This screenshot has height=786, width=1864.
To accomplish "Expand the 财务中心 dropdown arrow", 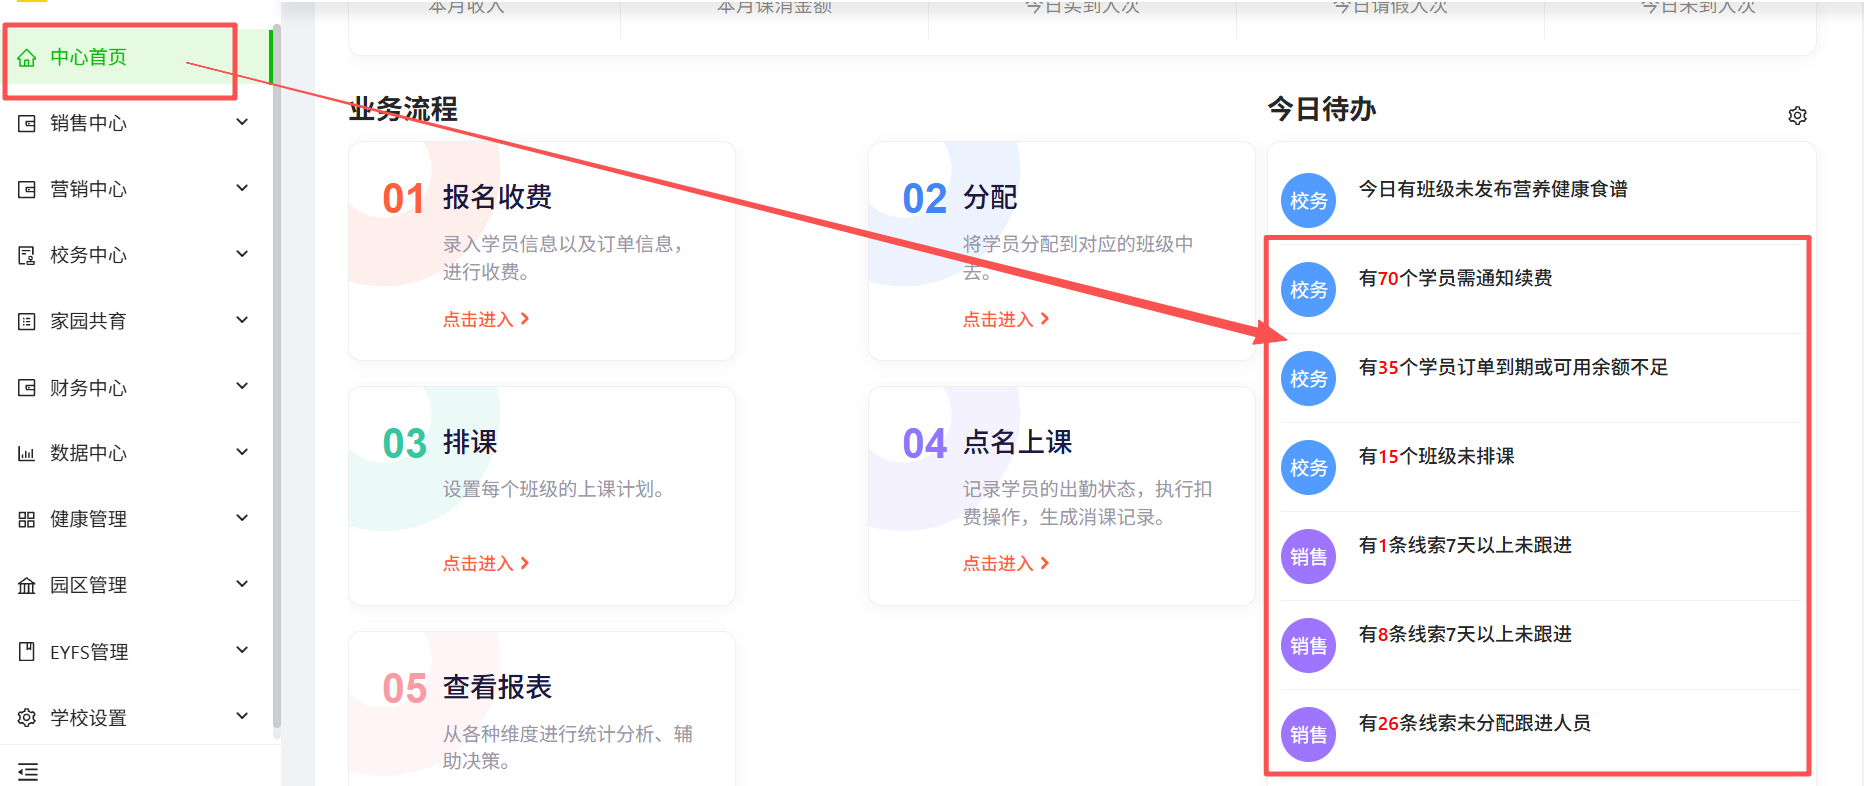I will point(242,386).
